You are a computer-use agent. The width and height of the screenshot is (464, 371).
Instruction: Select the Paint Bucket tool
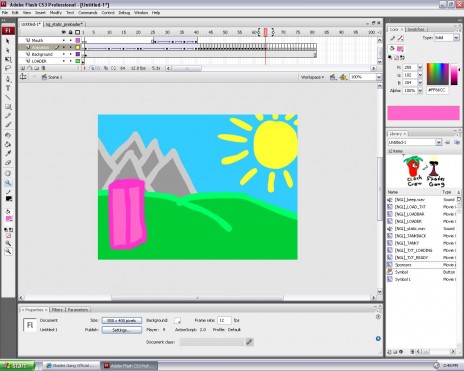8,144
